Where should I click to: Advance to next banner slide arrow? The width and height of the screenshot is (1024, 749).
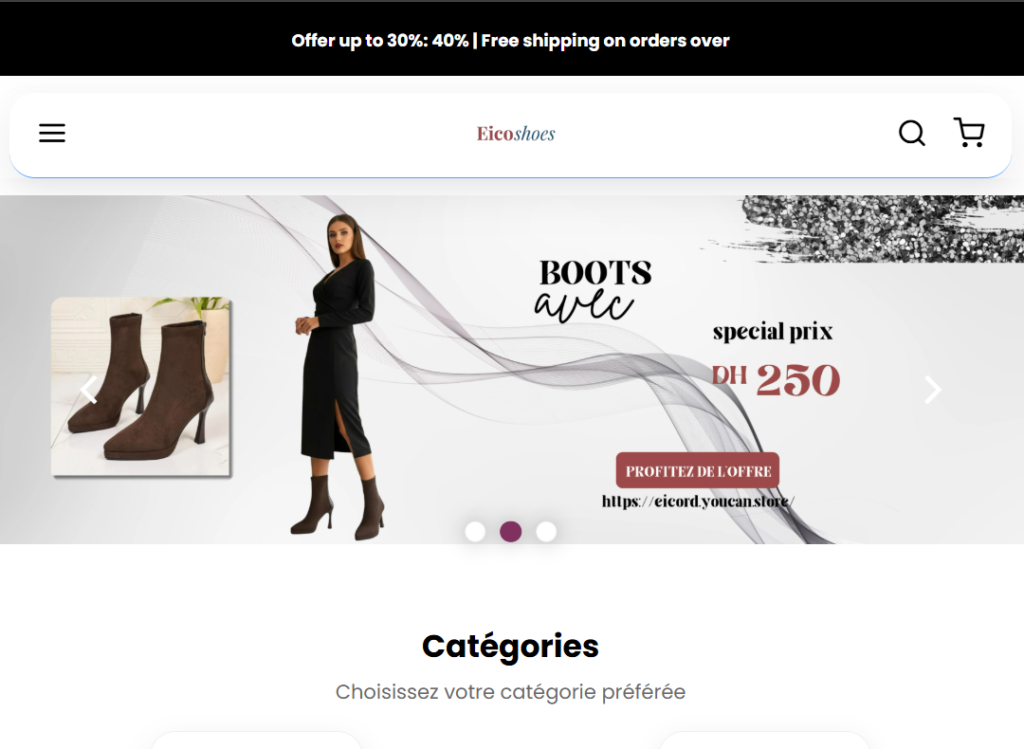click(933, 390)
